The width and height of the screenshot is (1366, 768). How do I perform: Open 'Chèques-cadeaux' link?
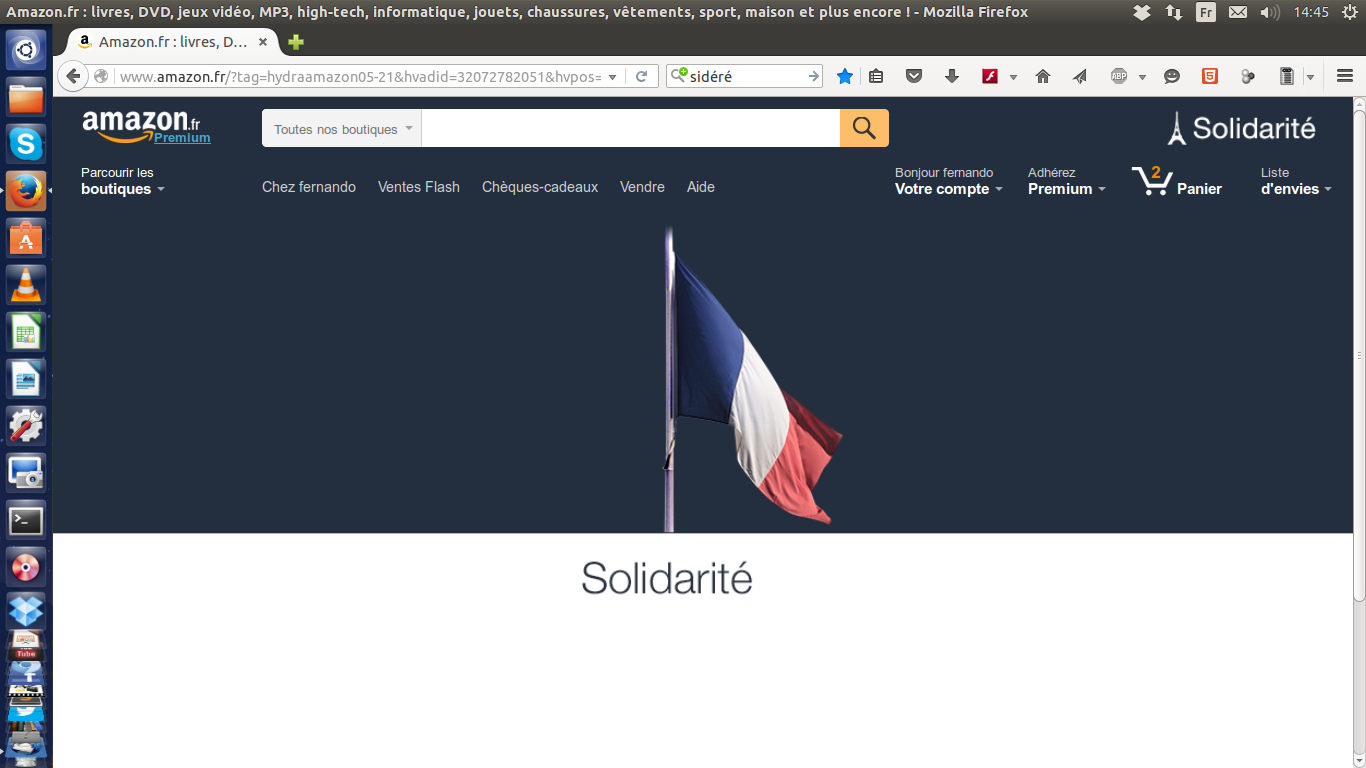tap(540, 187)
